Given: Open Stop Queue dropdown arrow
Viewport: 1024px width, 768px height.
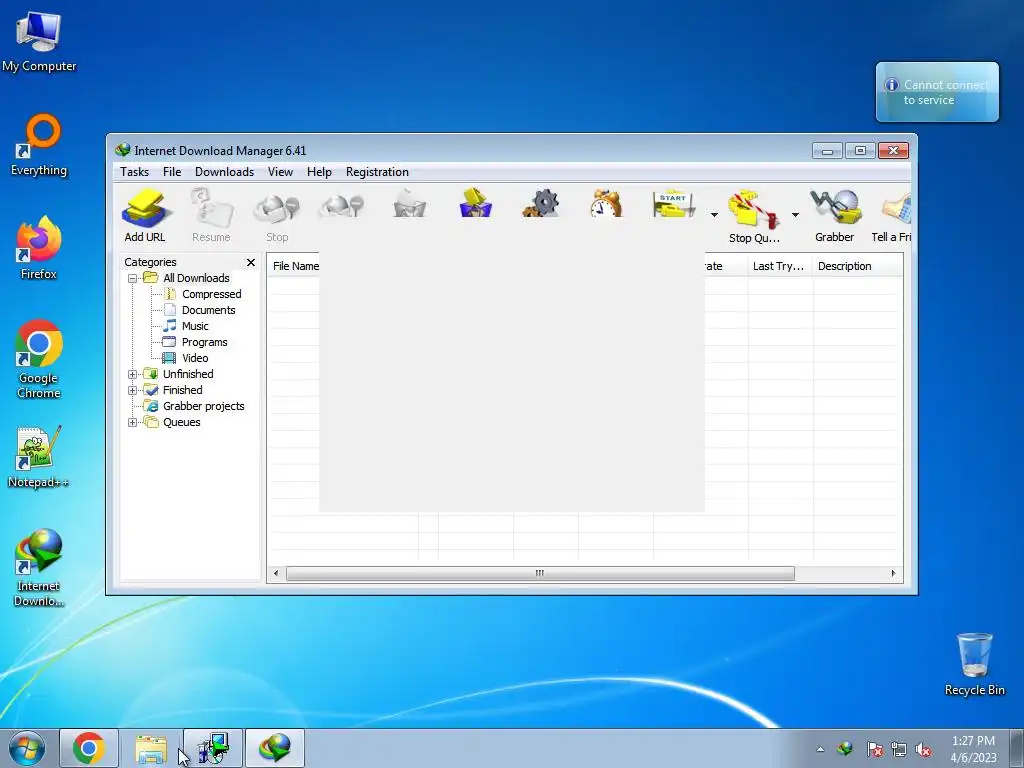Looking at the screenshot, I should [795, 215].
